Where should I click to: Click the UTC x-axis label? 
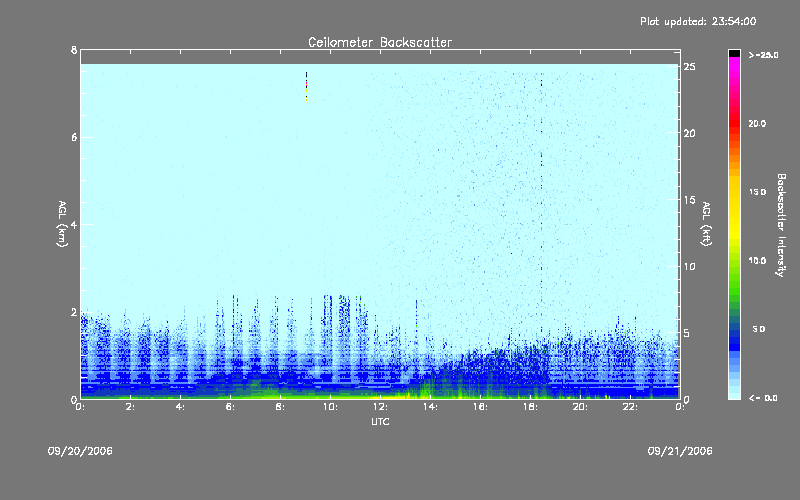click(380, 421)
